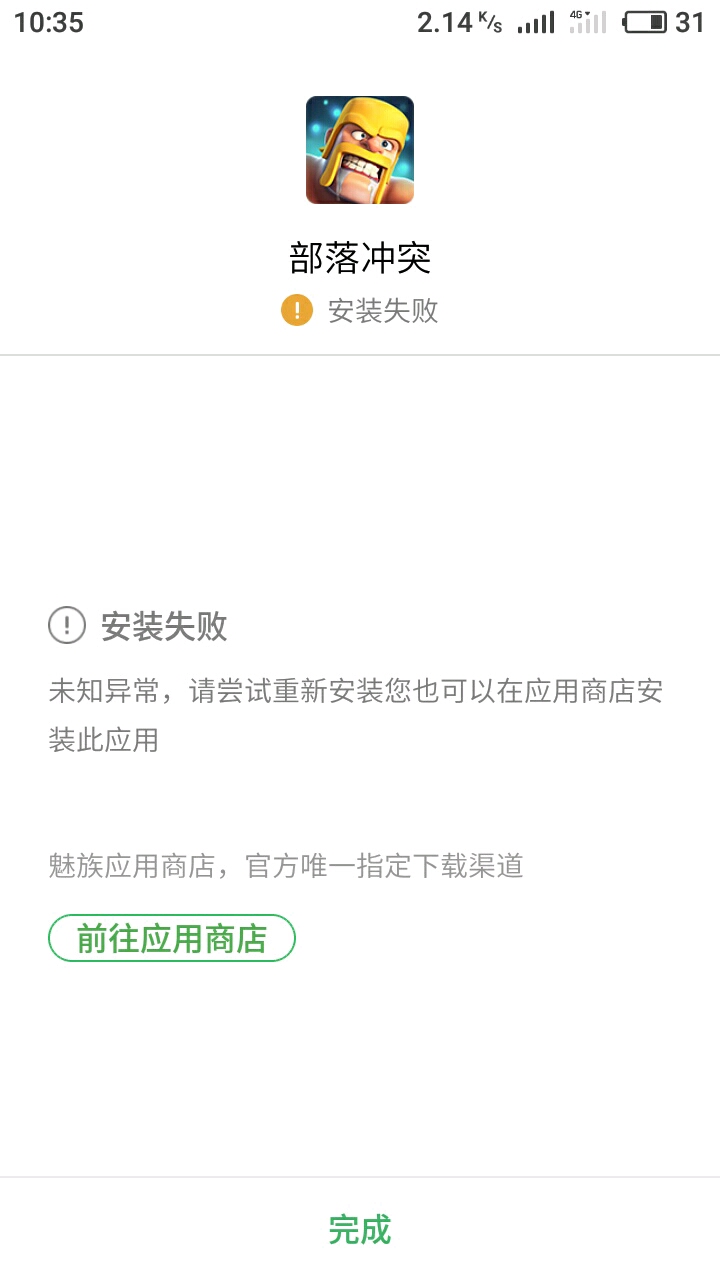Tap the first signal strength bars icon

(536, 23)
